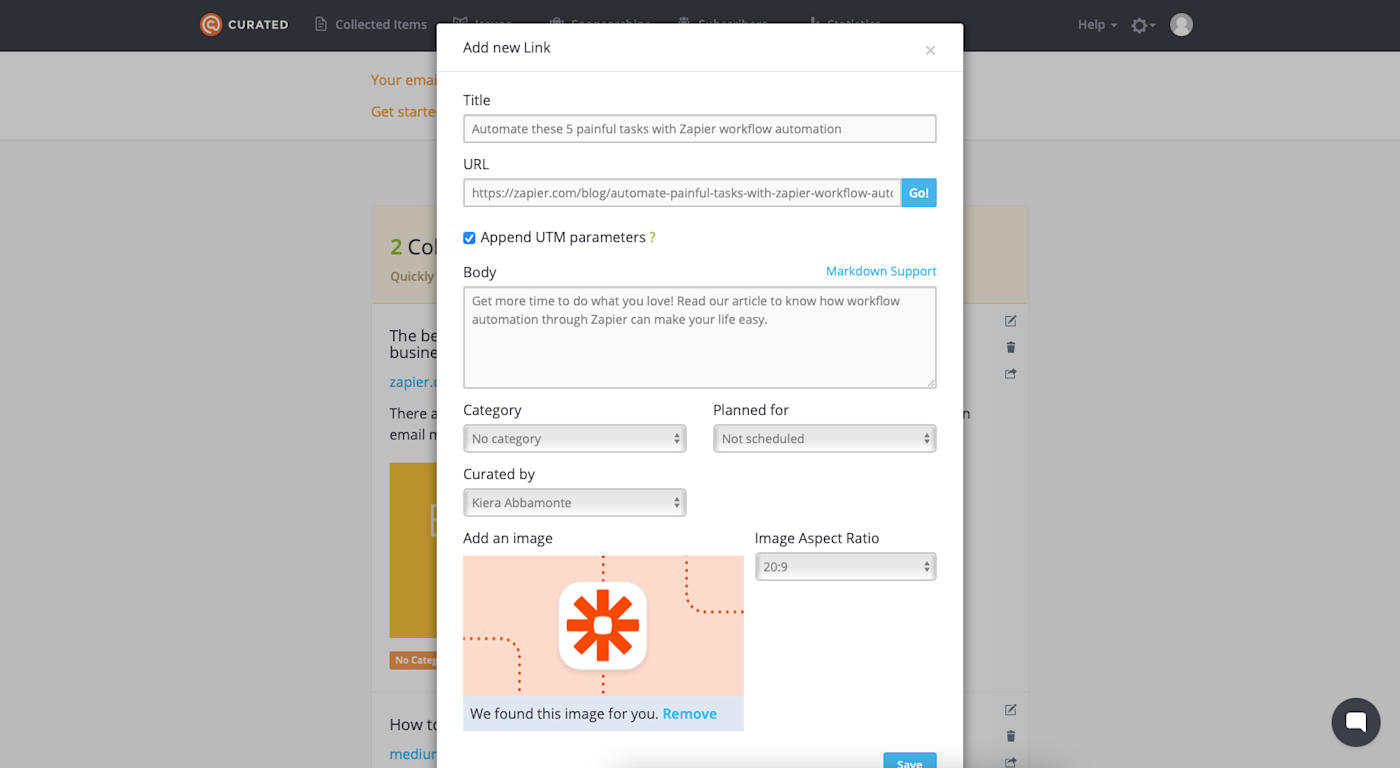Open the settings gear menu
Image resolution: width=1400 pixels, height=768 pixels.
tap(1143, 25)
